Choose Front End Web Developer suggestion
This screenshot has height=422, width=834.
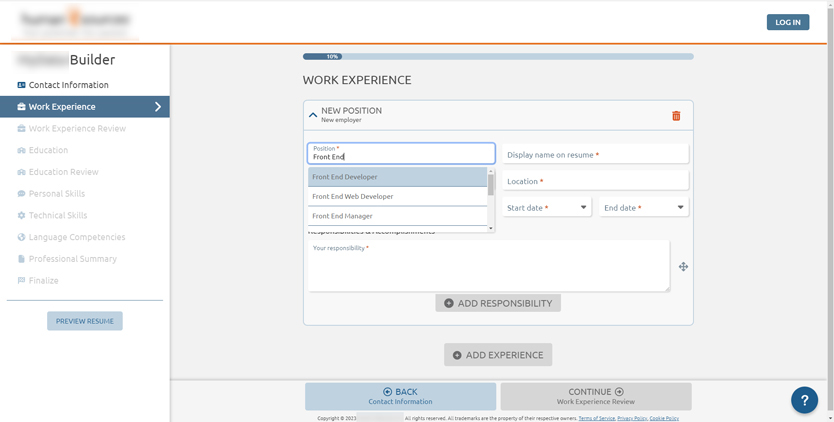pyautogui.click(x=397, y=197)
